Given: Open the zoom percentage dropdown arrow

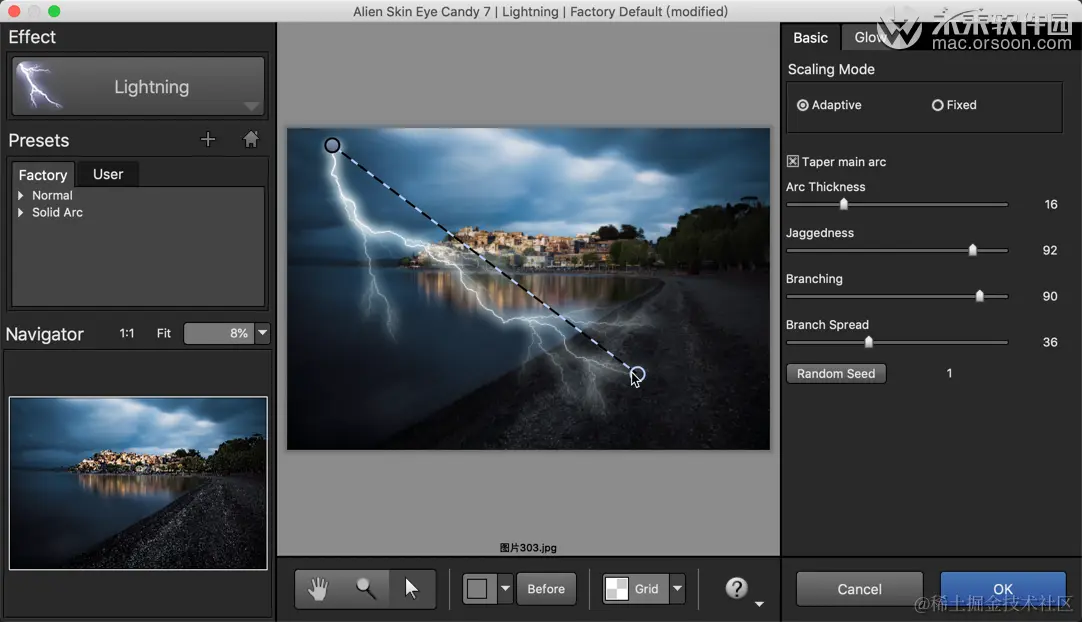Looking at the screenshot, I should click(x=262, y=333).
